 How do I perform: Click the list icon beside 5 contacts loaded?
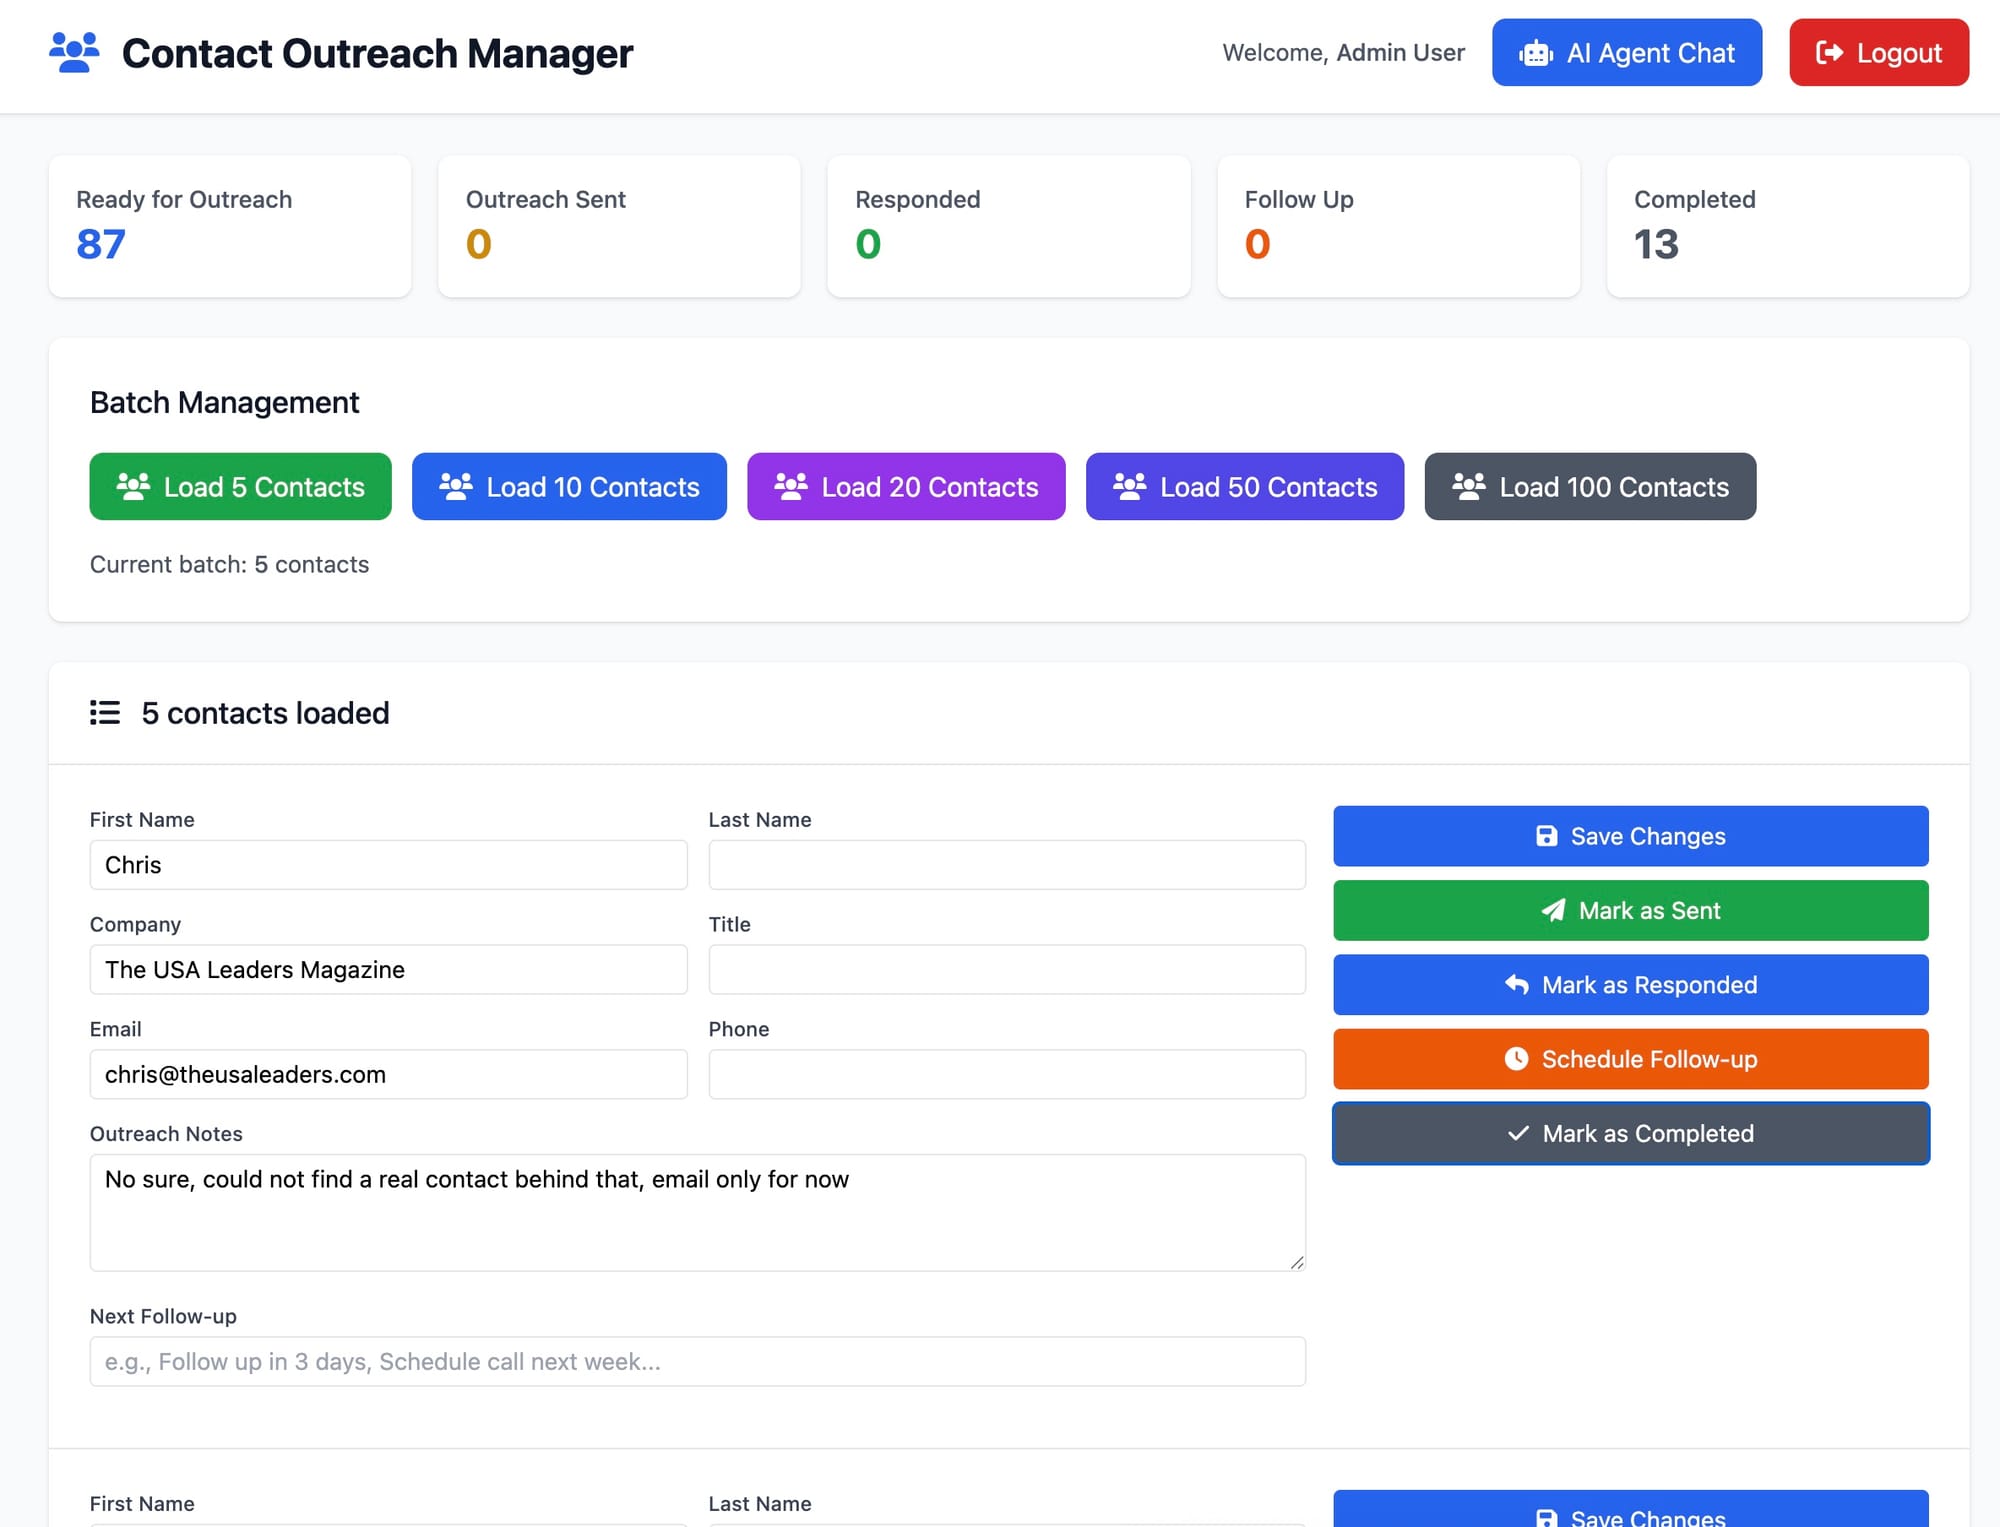105,713
